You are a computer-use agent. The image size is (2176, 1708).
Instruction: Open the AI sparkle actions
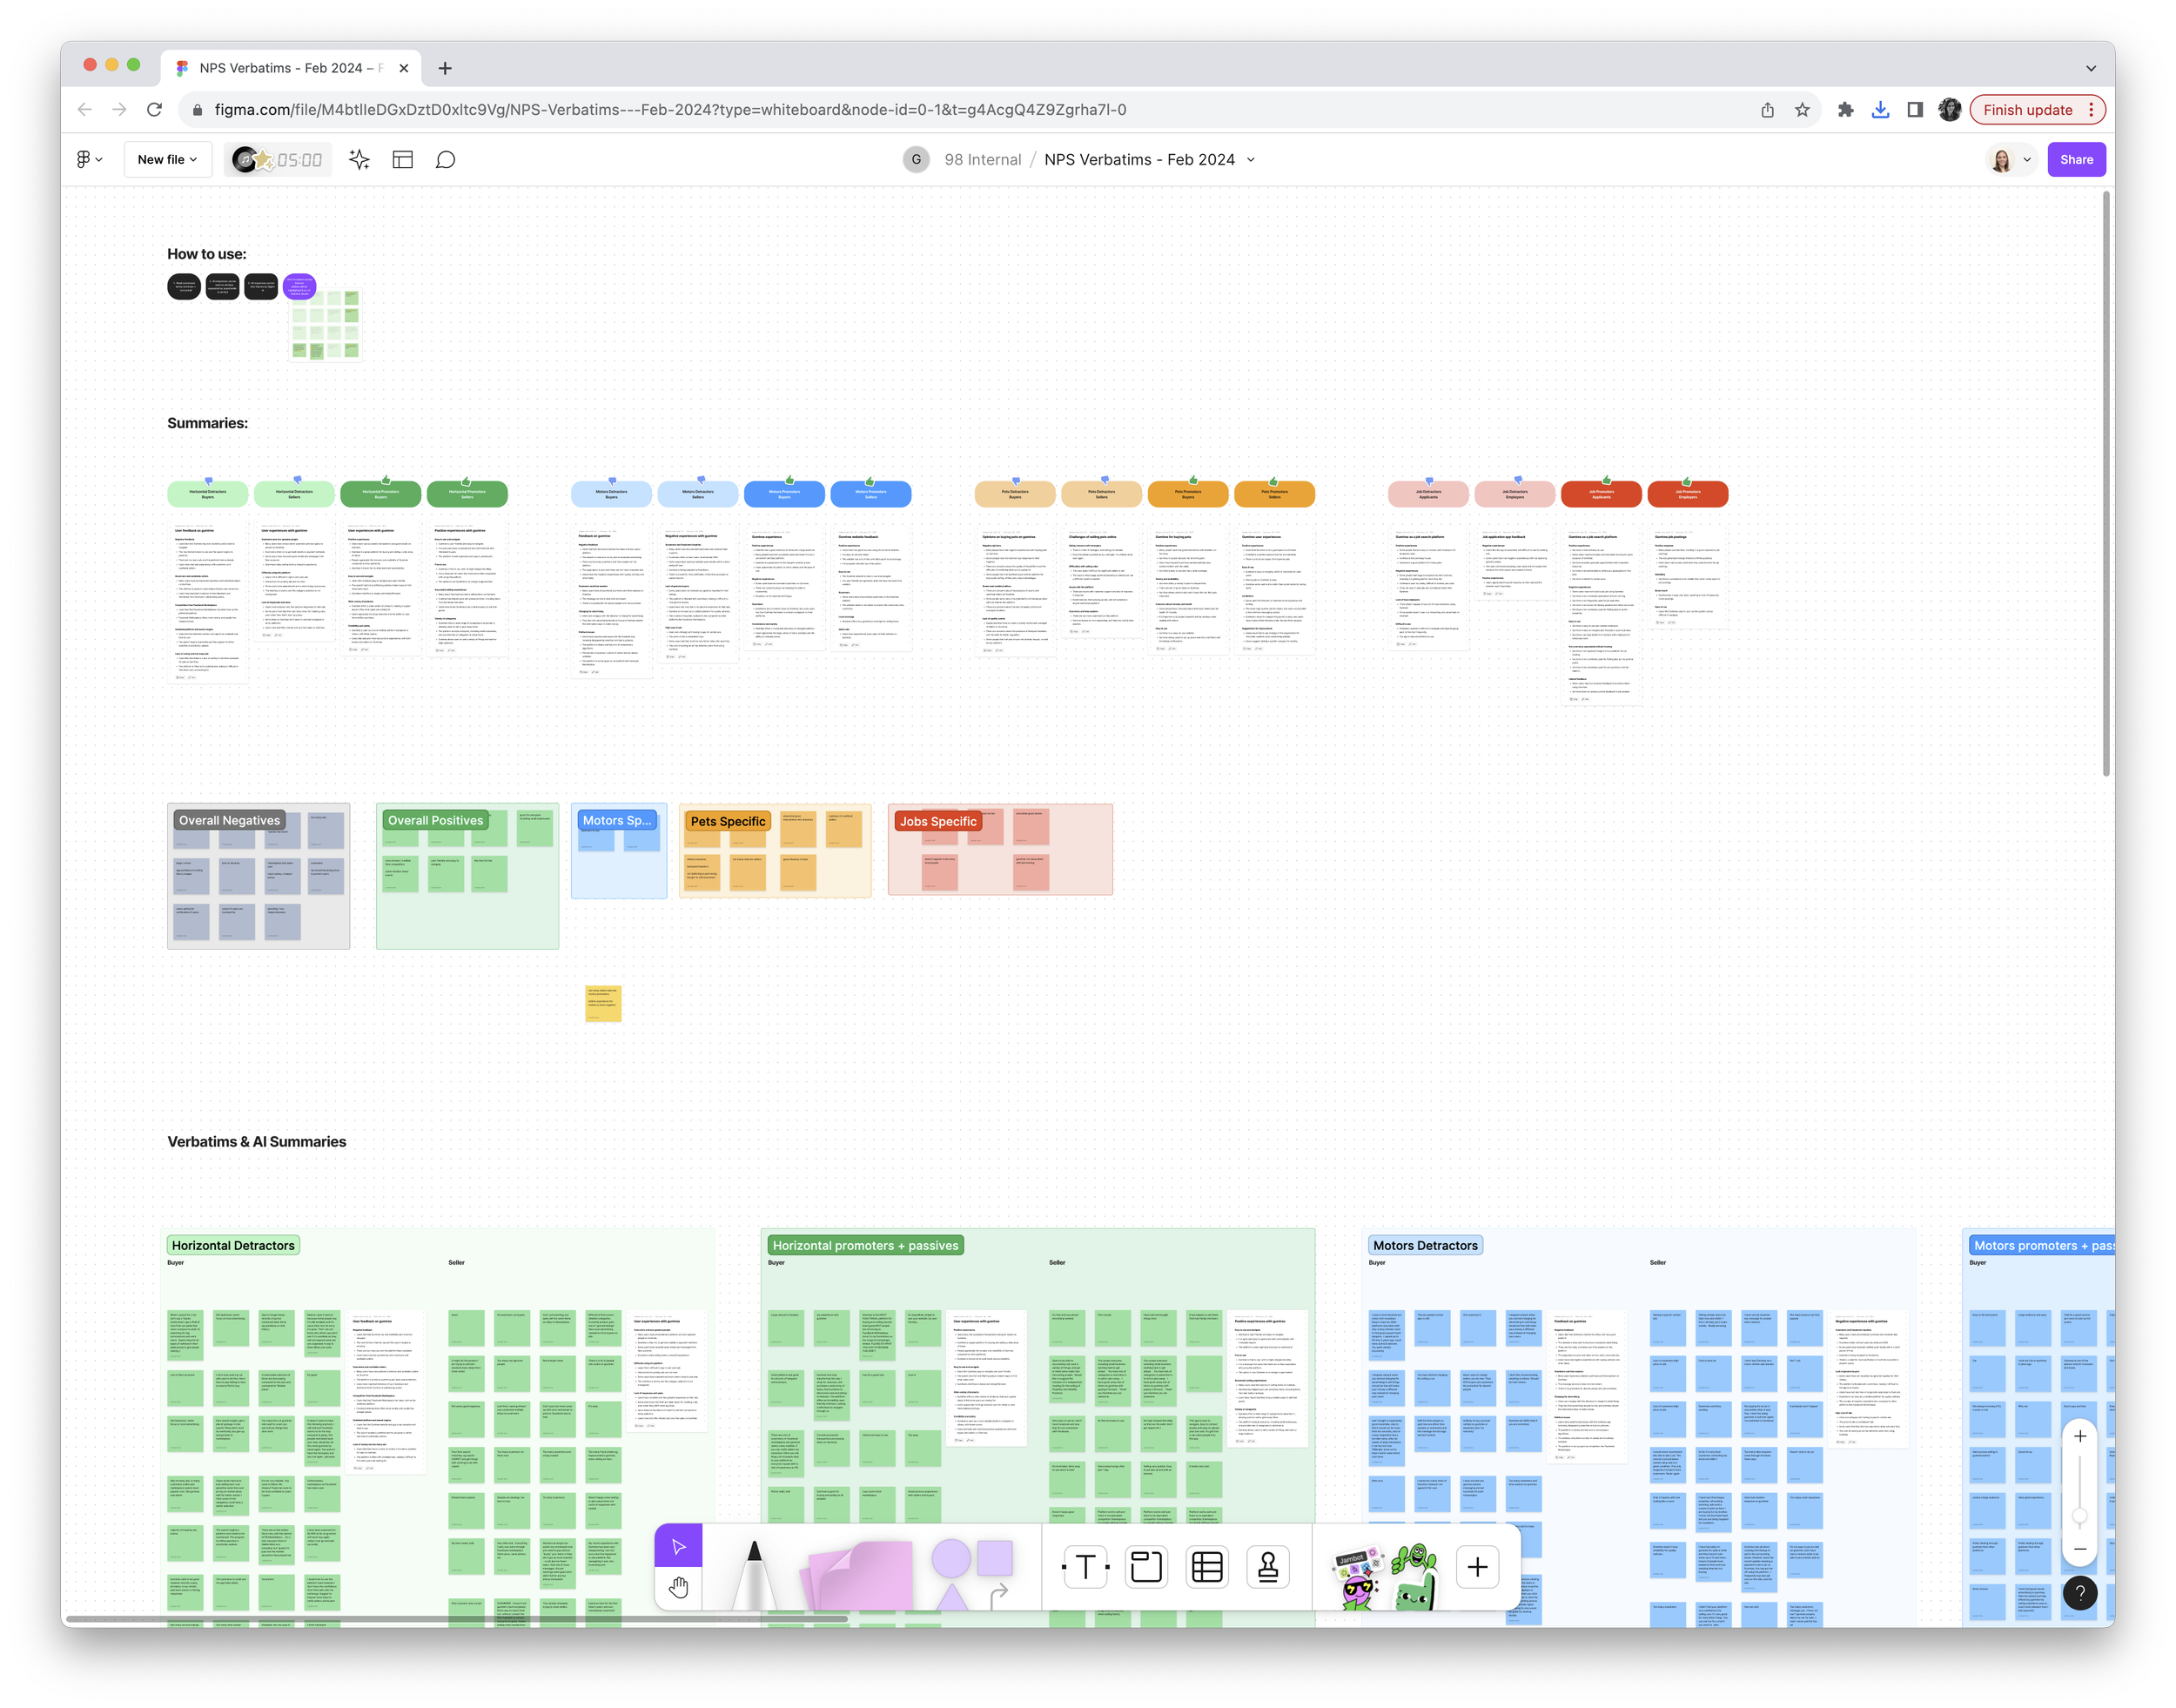(x=359, y=160)
